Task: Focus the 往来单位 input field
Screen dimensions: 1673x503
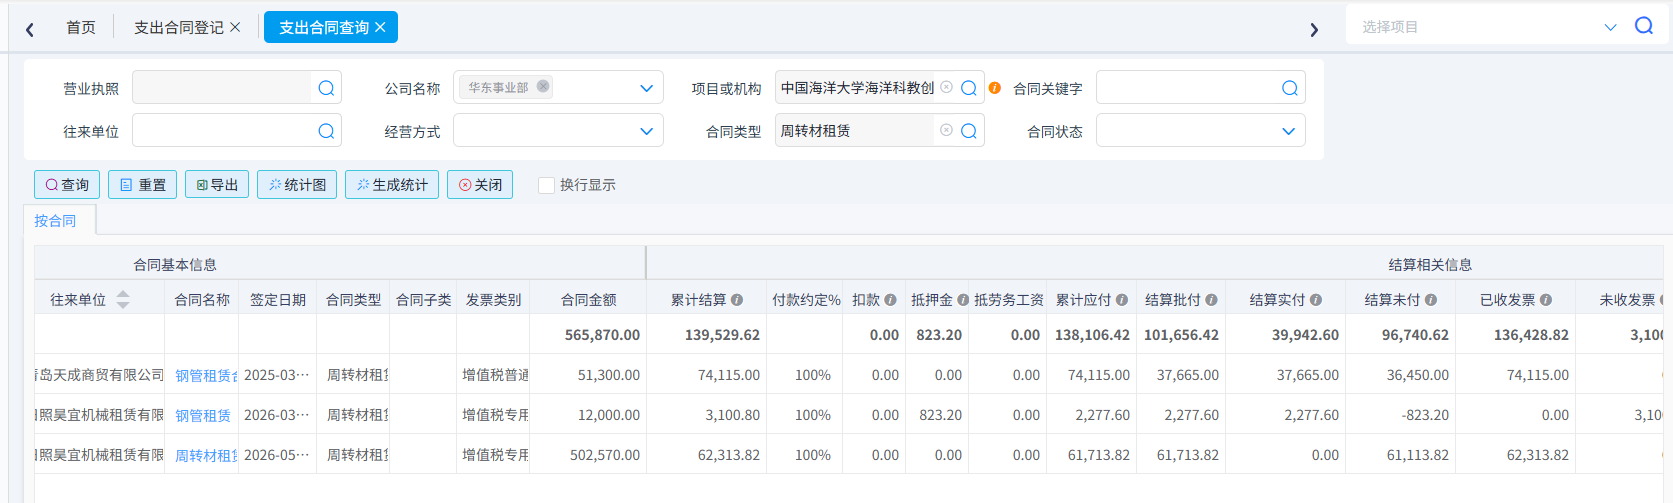Action: pos(221,131)
